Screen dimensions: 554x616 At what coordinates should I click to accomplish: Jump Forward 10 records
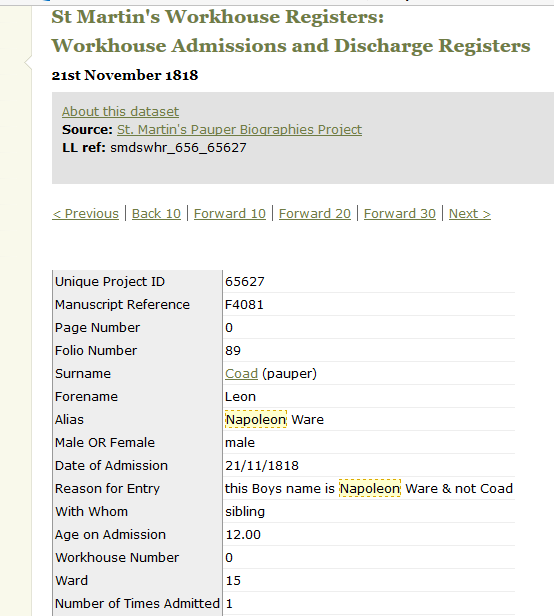point(230,214)
